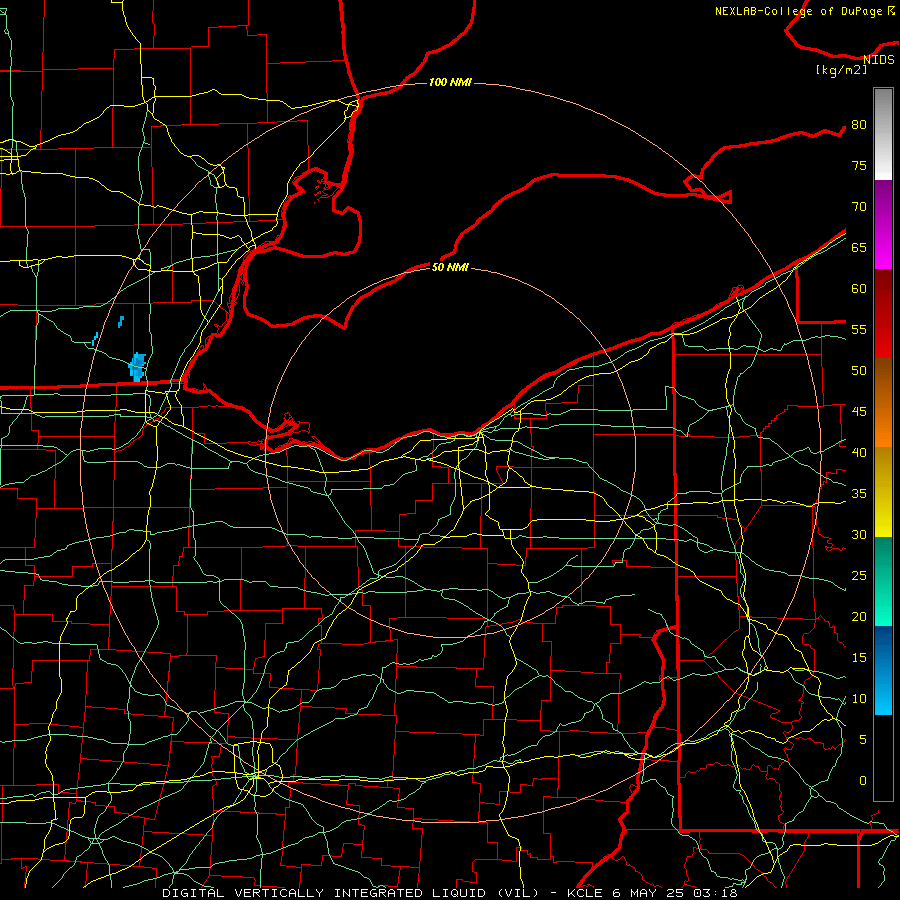Click the legend value 15
Viewport: 900px width, 900px height.
tap(859, 658)
